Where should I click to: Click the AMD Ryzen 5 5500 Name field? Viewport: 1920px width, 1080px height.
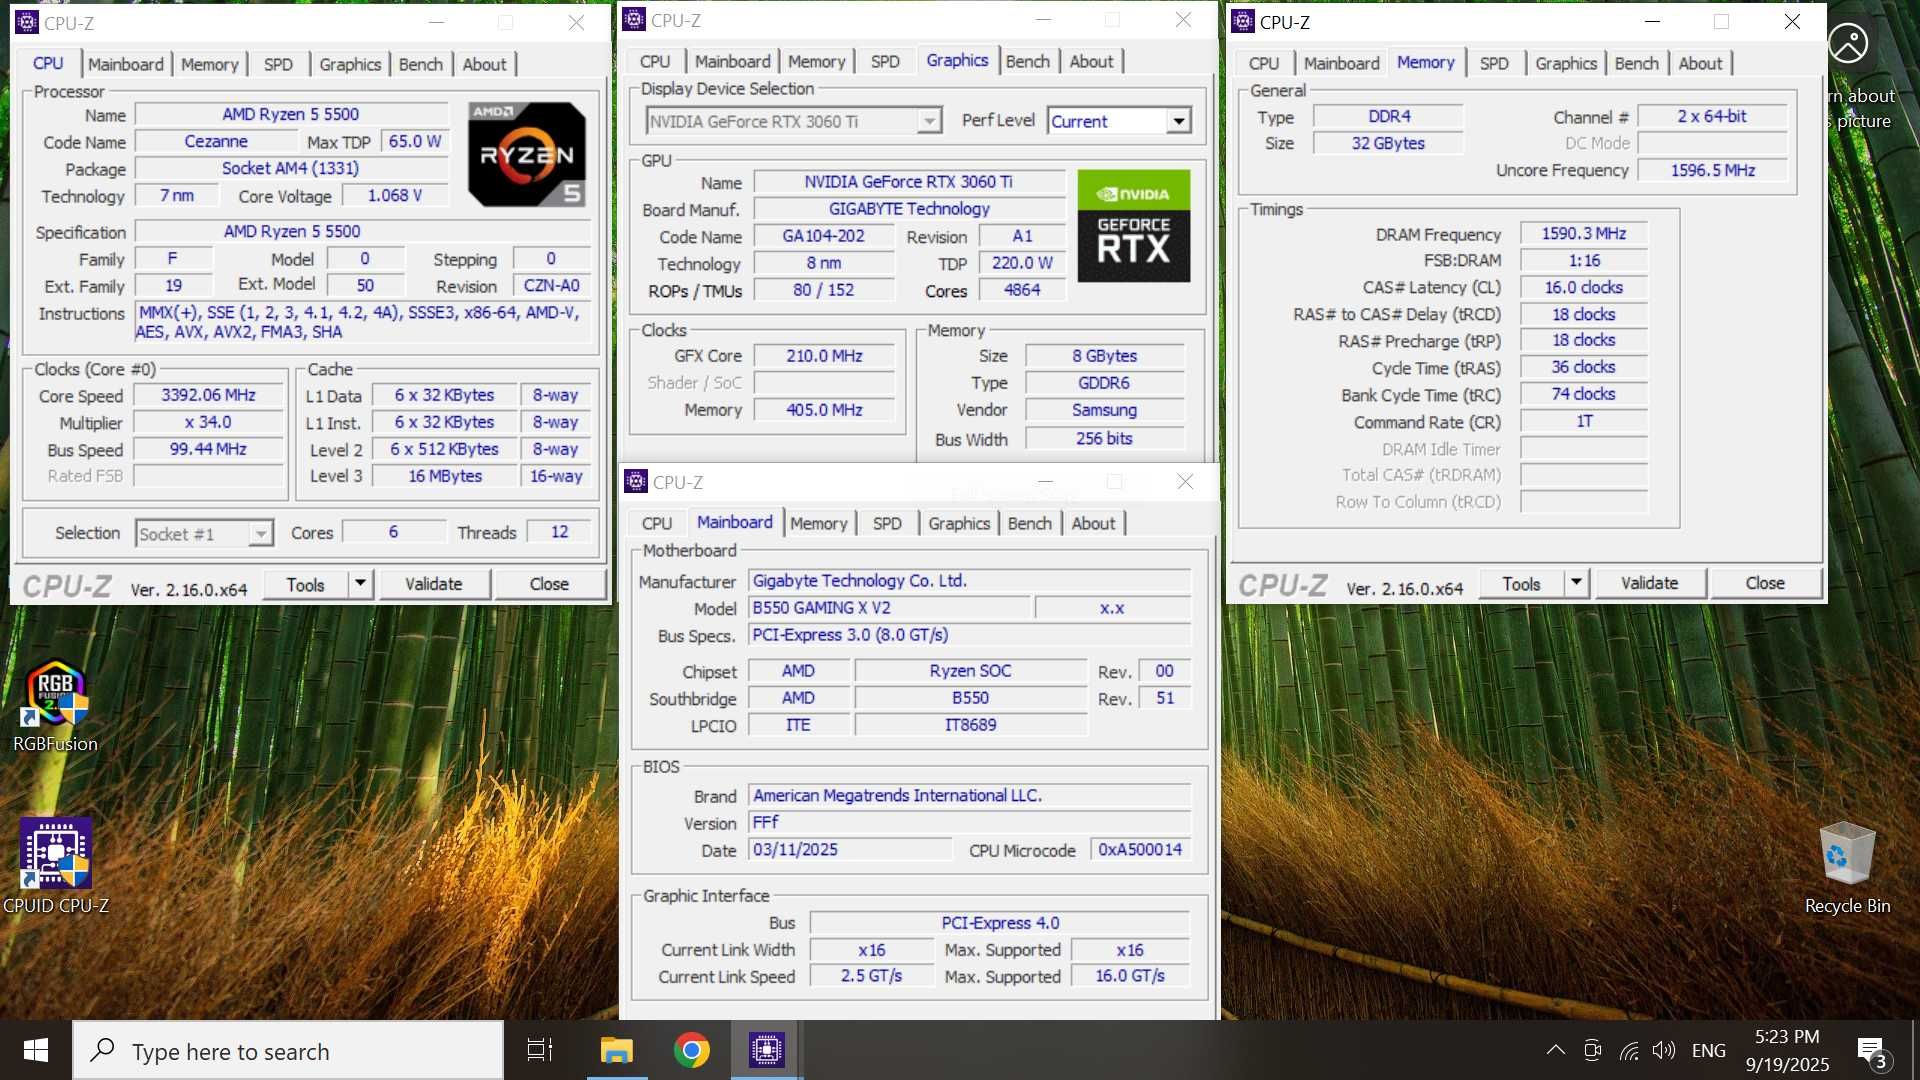[291, 114]
